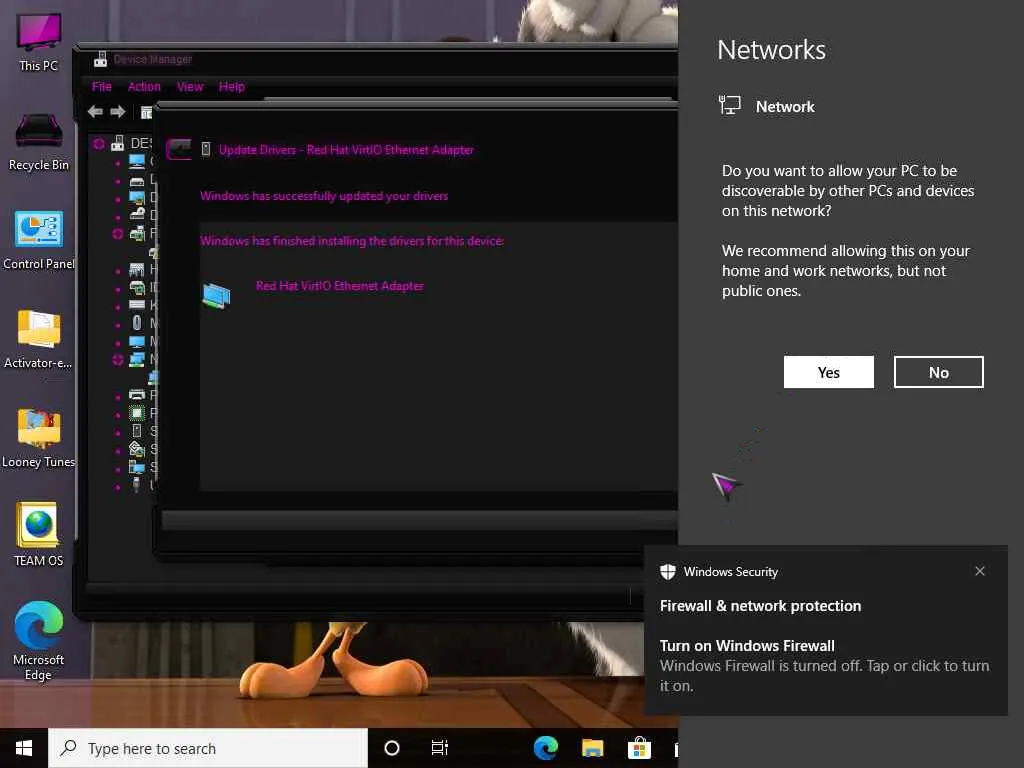Open File Explorer from the taskbar
This screenshot has height=768, width=1024.
point(592,748)
